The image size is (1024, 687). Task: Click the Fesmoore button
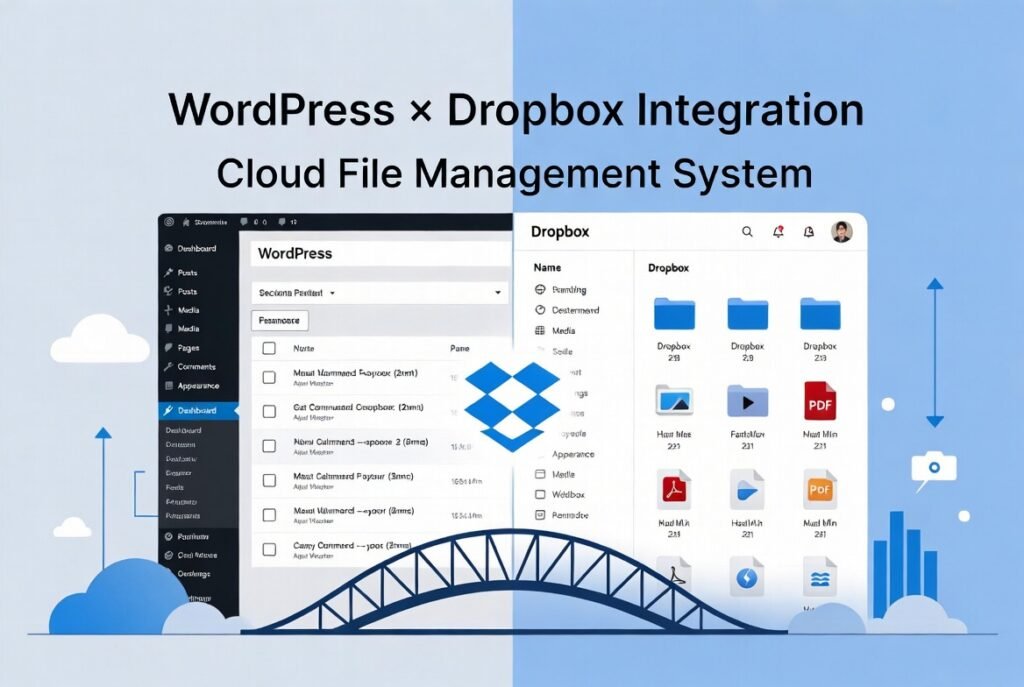point(280,321)
